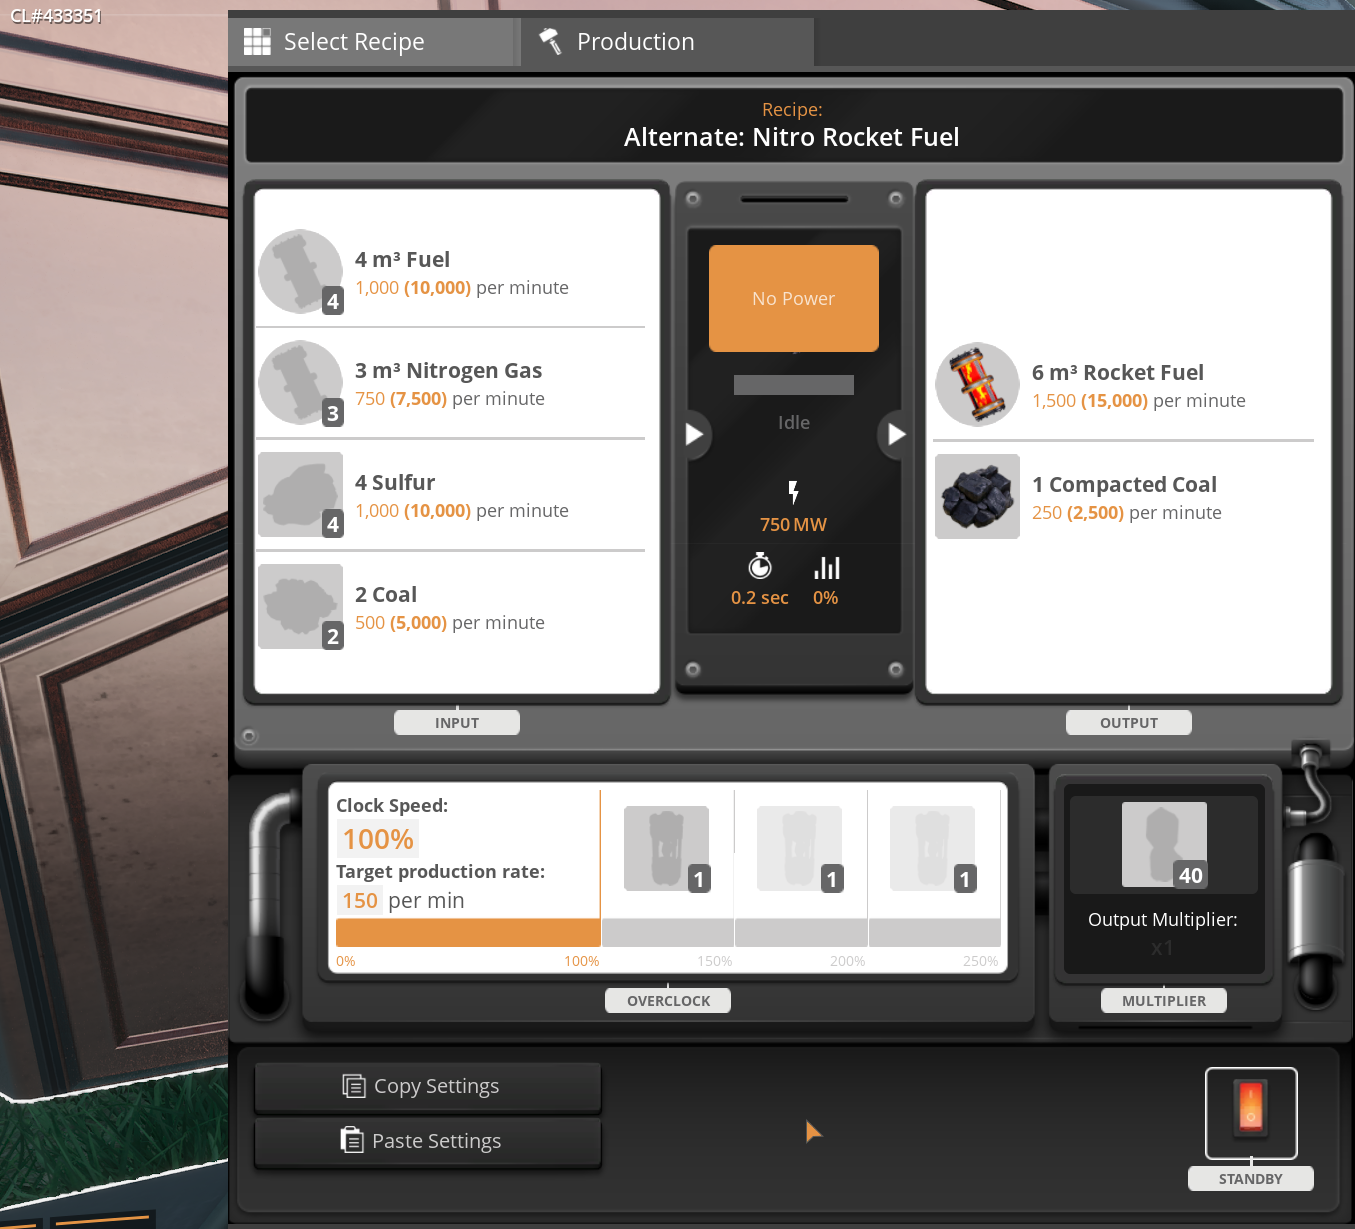This screenshot has height=1229, width=1355.
Task: Click the productivity bar chart icon
Action: [826, 568]
